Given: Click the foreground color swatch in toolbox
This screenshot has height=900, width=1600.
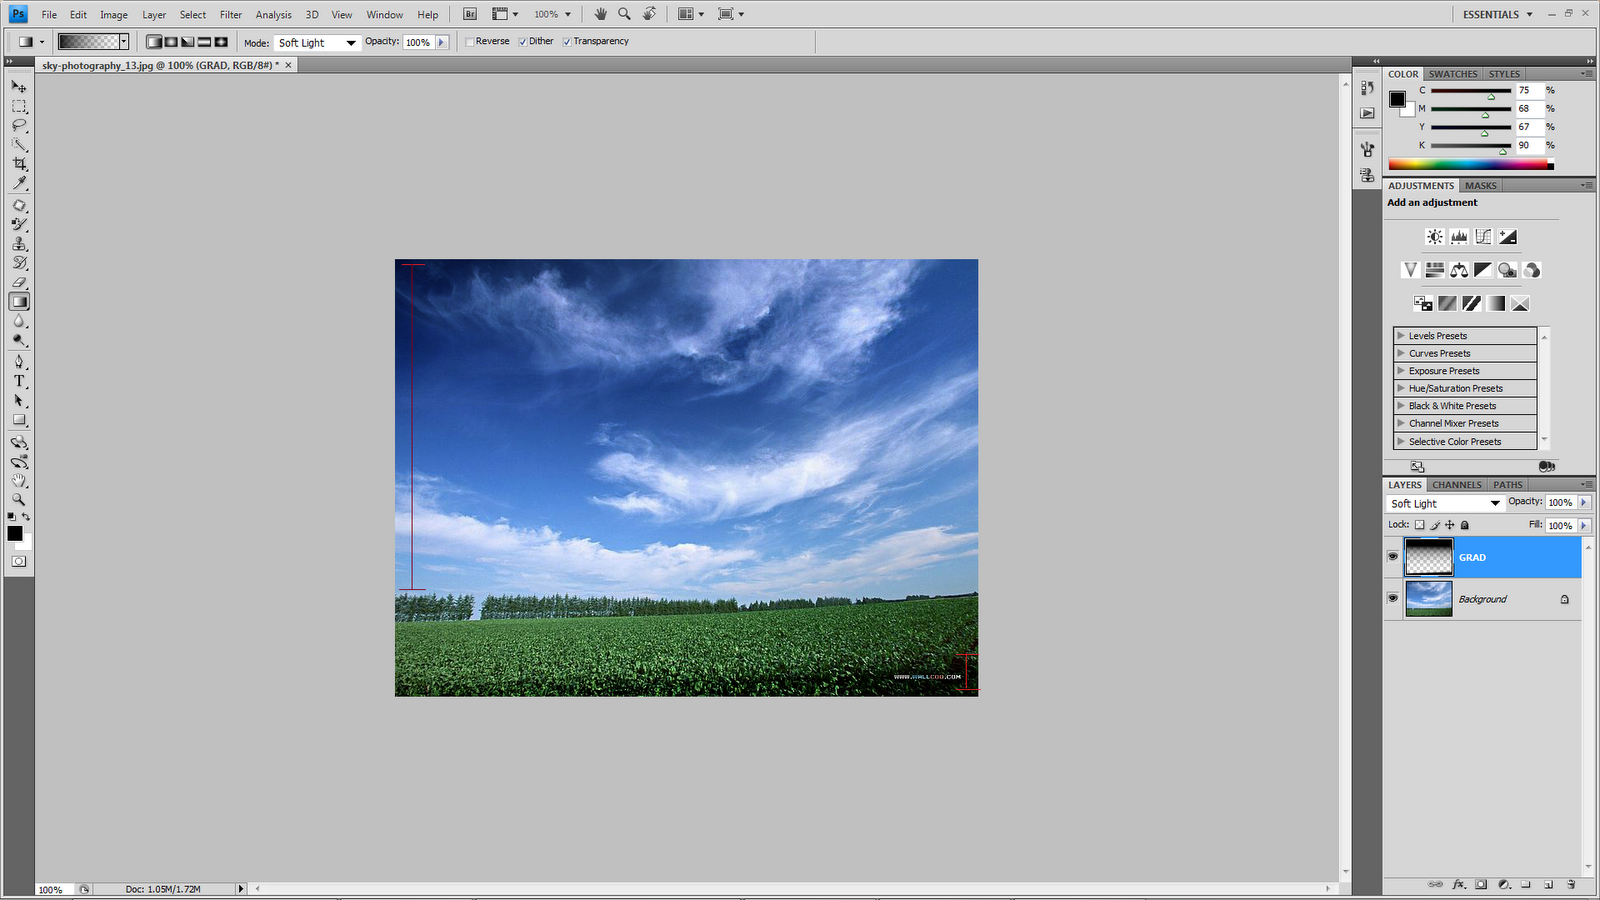Looking at the screenshot, I should [x=14, y=533].
